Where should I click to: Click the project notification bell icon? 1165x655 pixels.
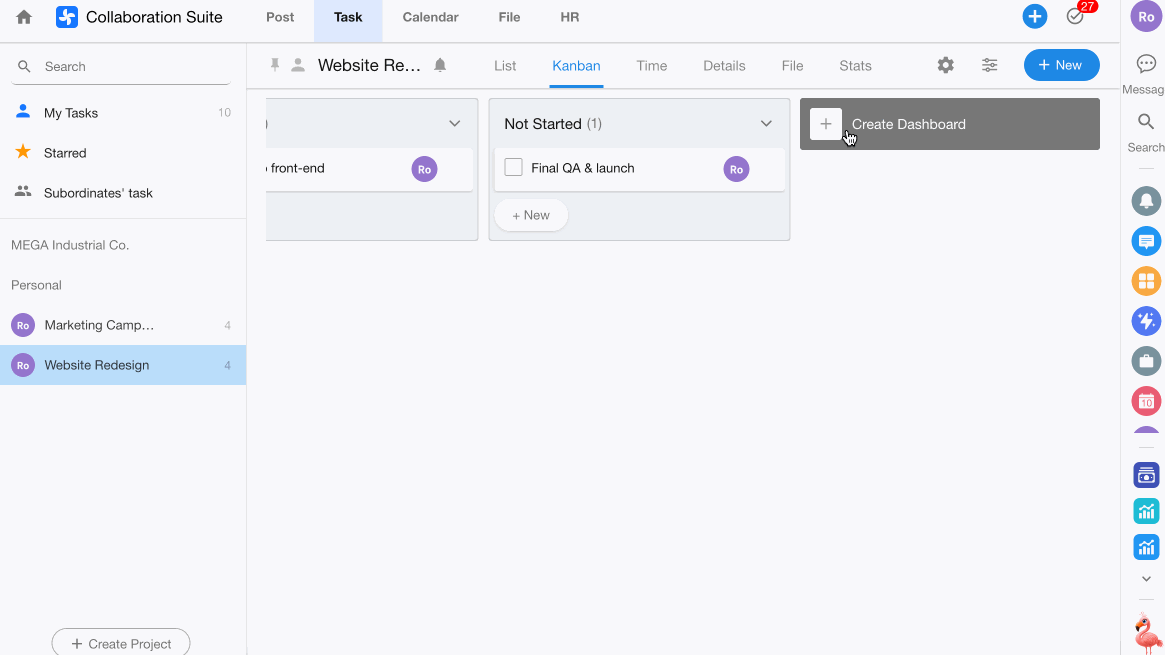point(440,65)
